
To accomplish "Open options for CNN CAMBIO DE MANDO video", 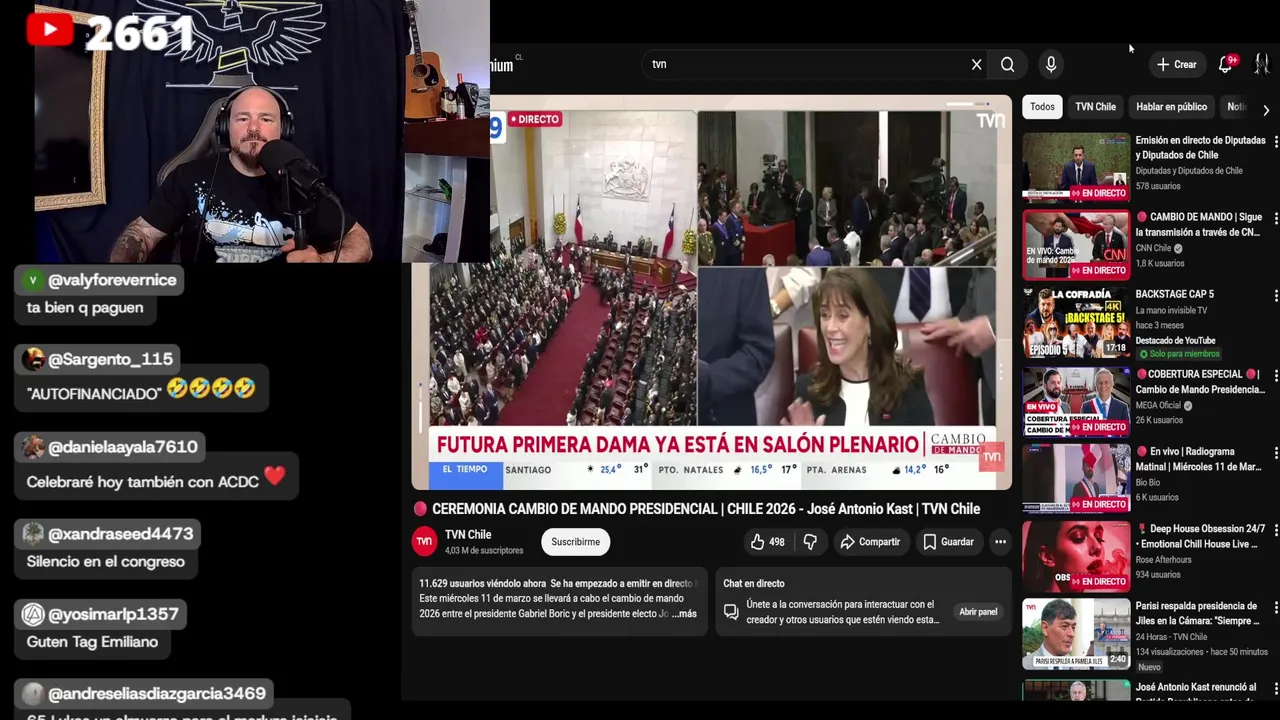I will pyautogui.click(x=1275, y=219).
